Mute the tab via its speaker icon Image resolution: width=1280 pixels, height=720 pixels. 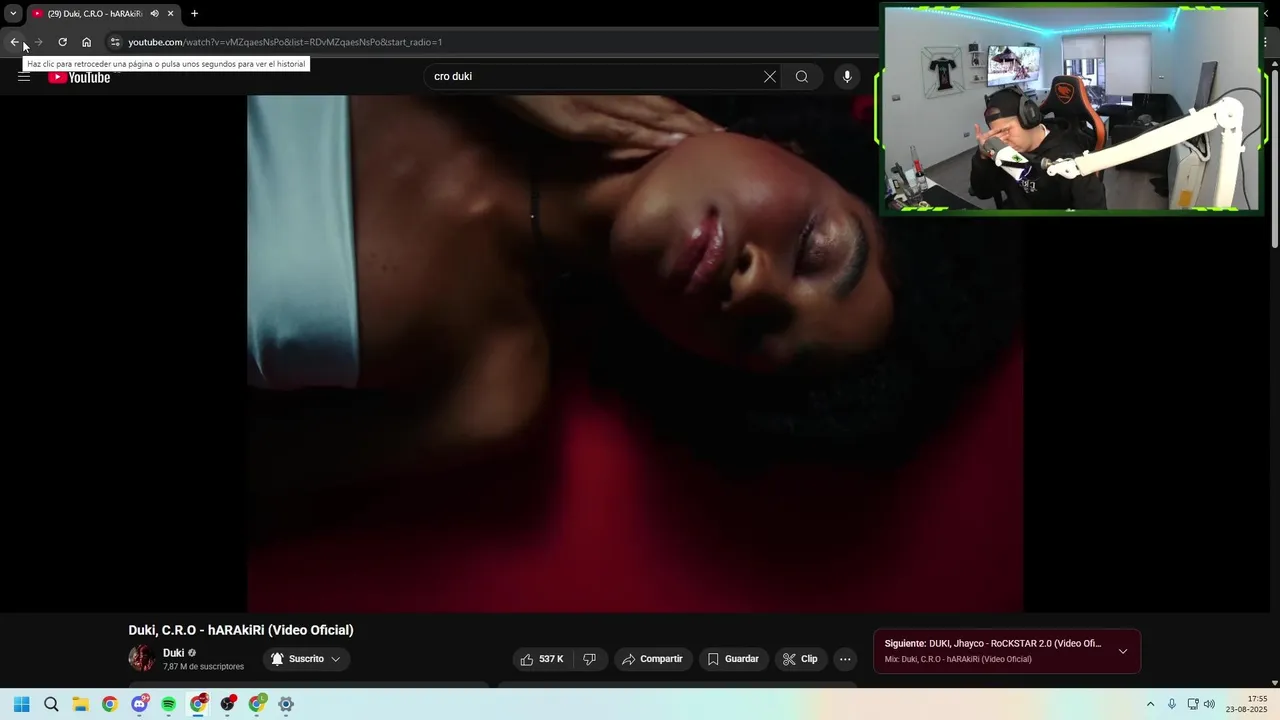154,14
